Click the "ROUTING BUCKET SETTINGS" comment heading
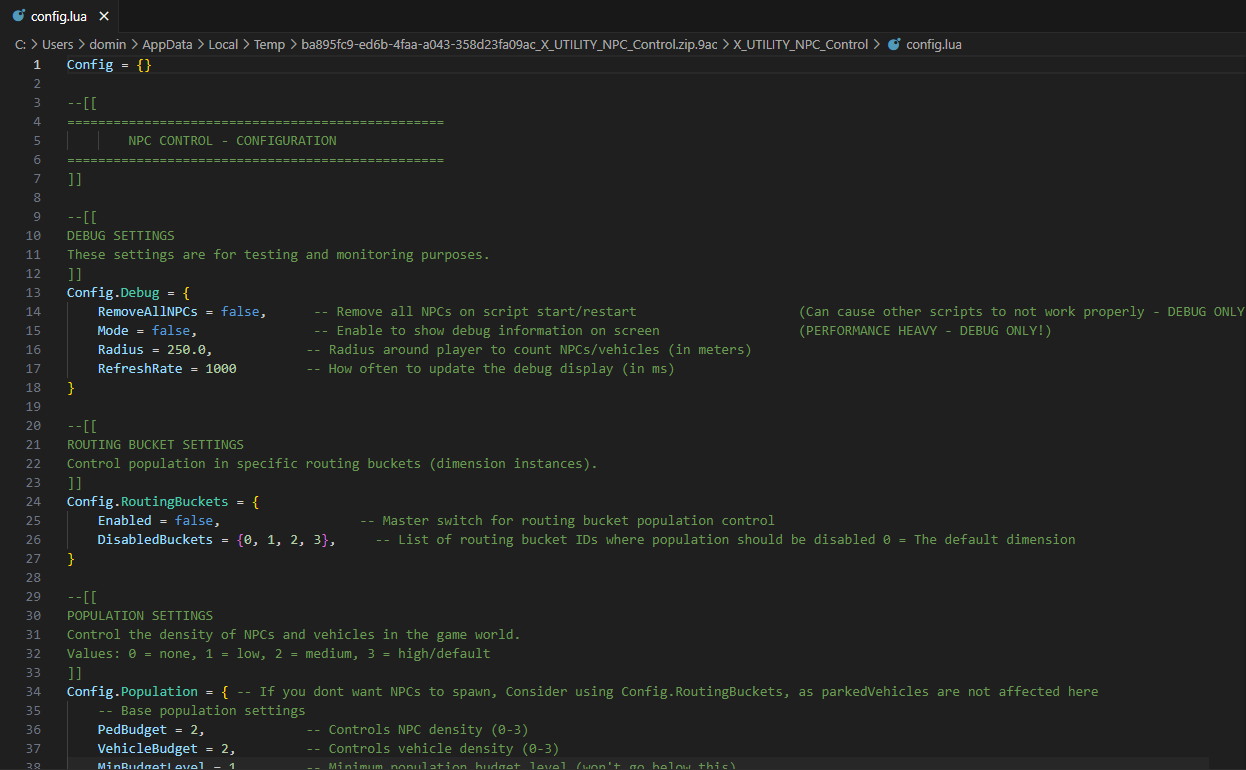Image resolution: width=1246 pixels, height=770 pixels. [x=156, y=445]
